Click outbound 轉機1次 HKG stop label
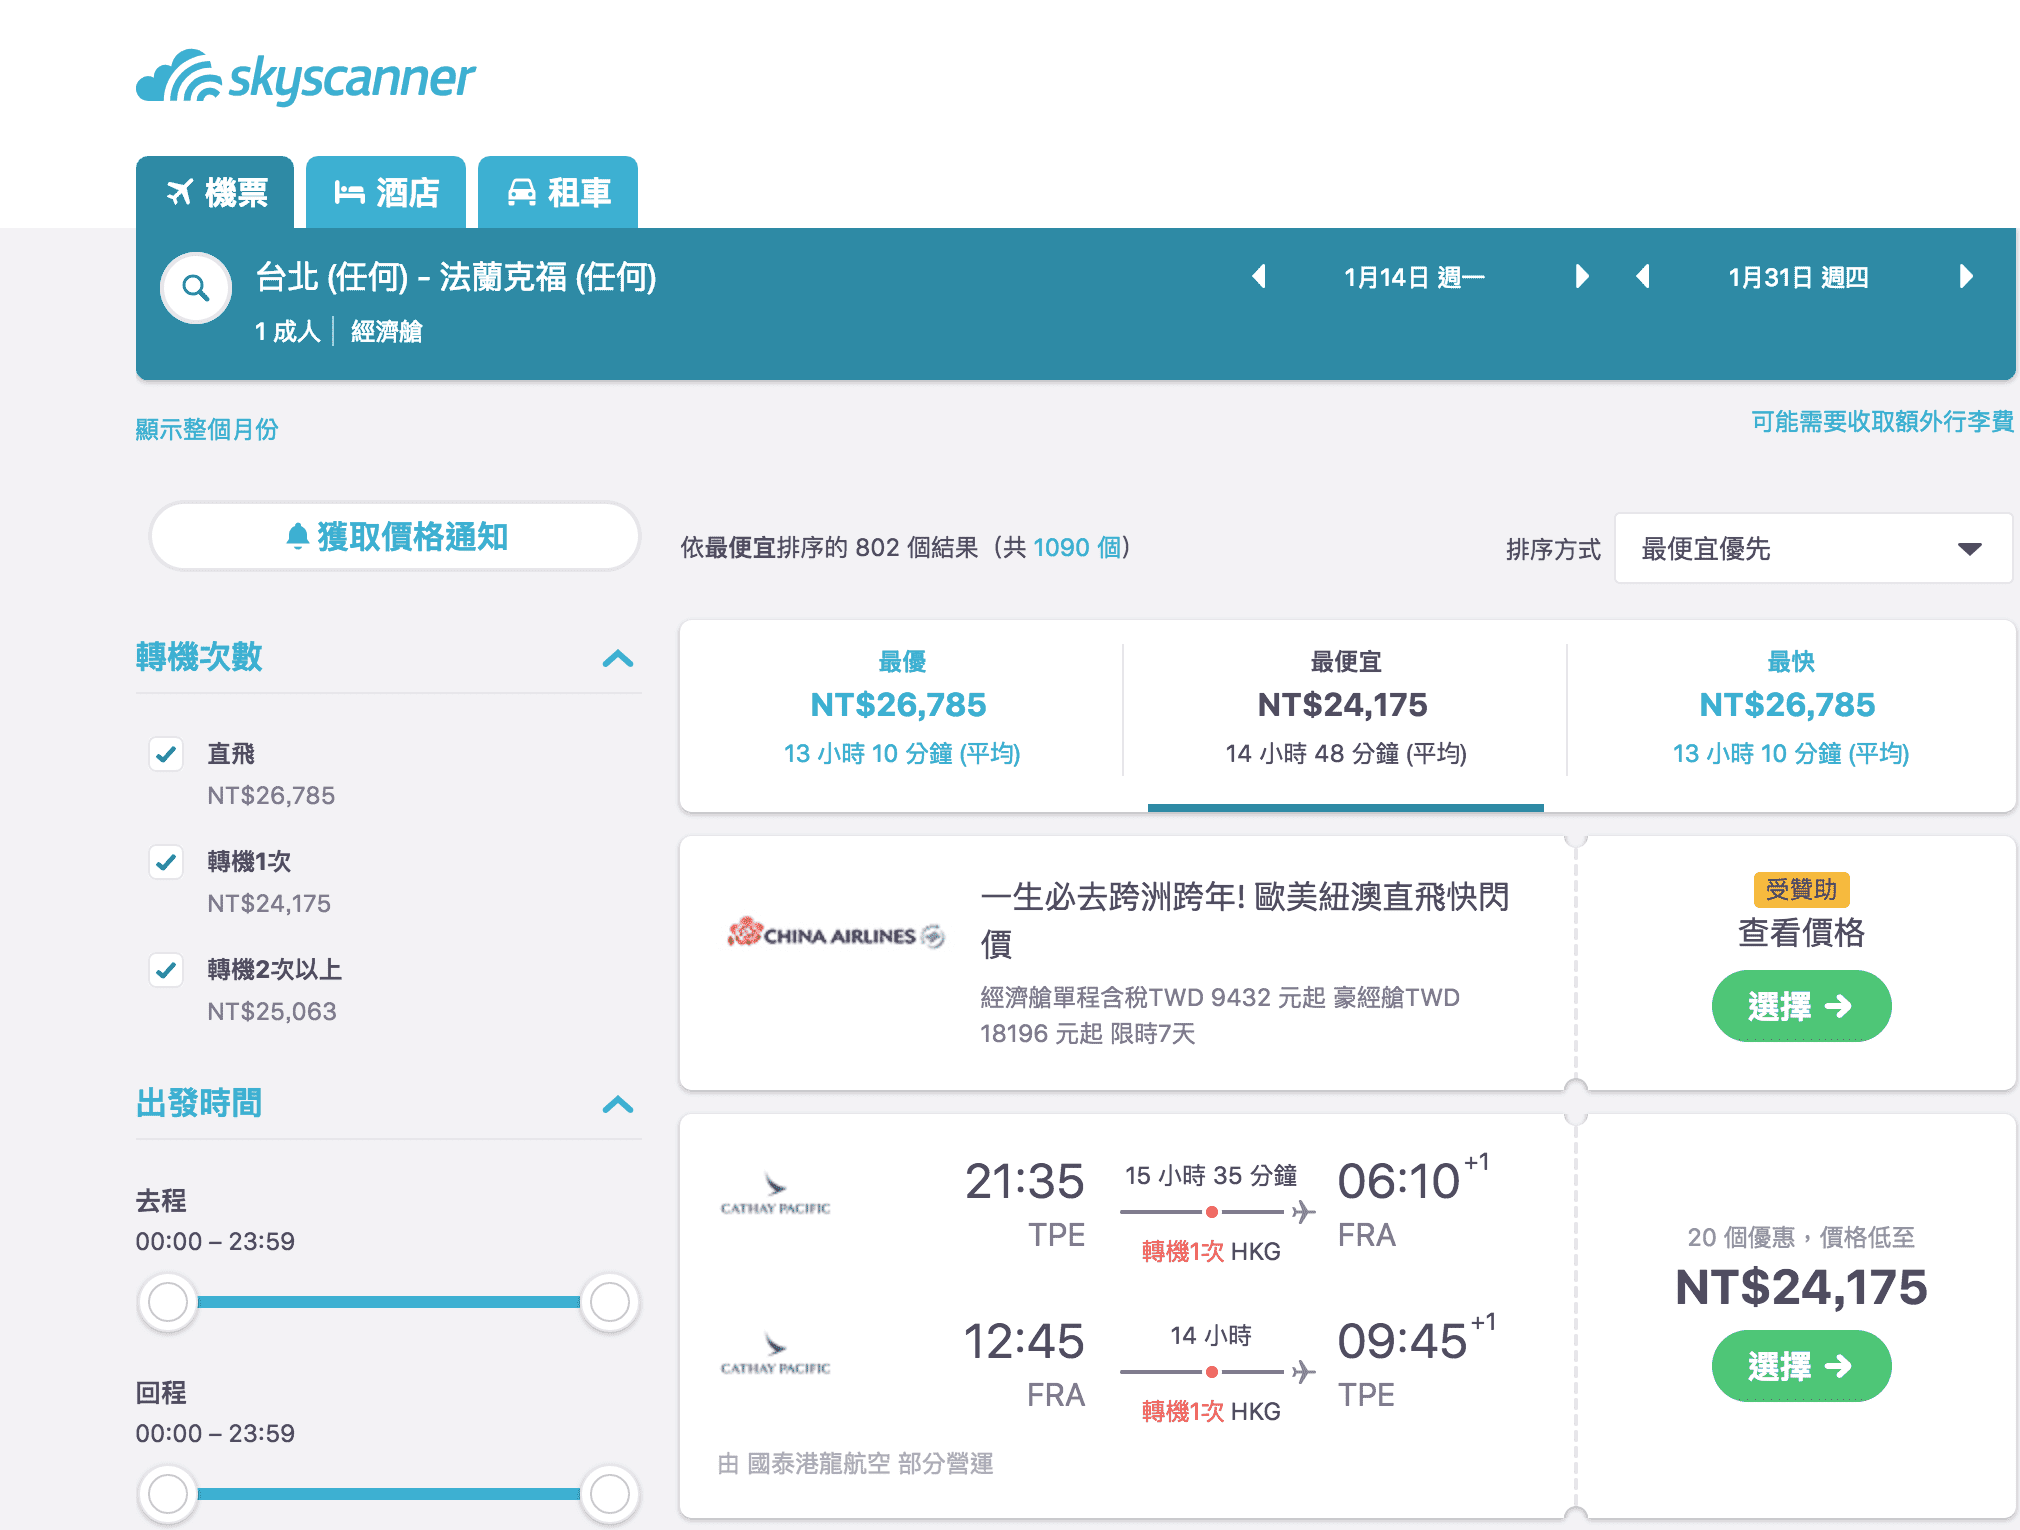Image resolution: width=2020 pixels, height=1530 pixels. [1211, 1251]
